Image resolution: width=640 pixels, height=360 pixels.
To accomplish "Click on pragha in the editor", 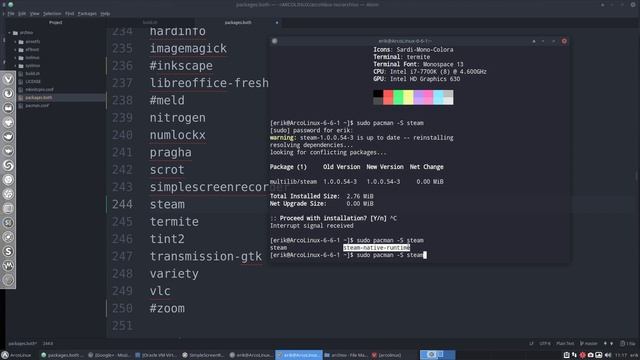I will click(x=170, y=152).
